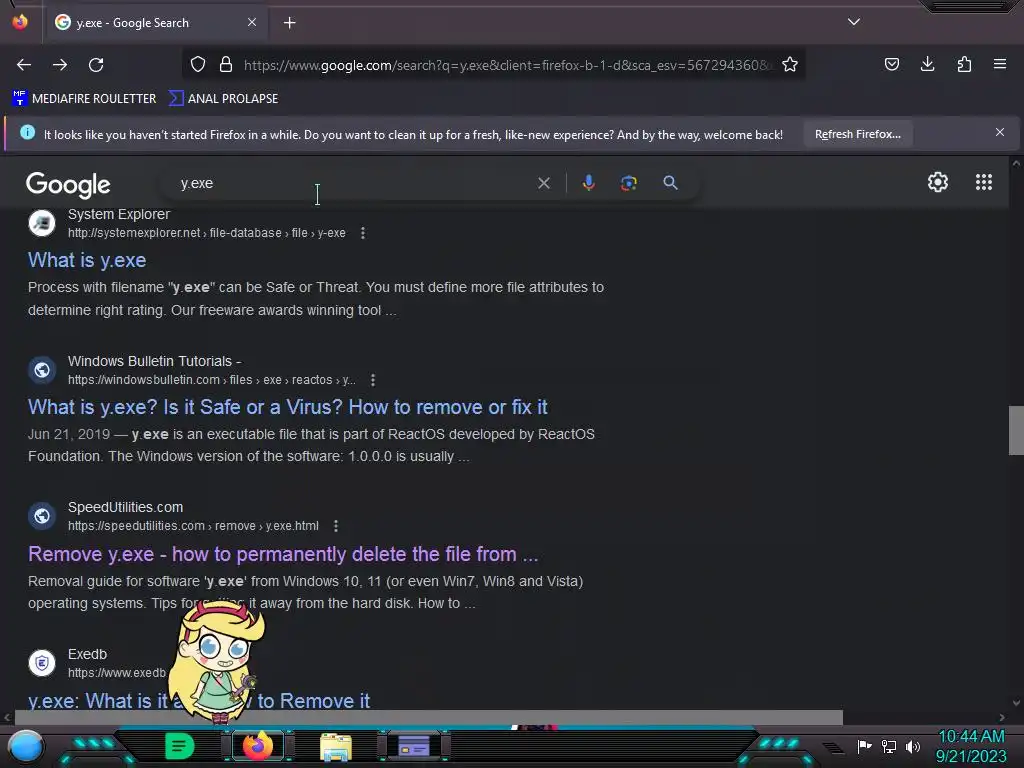Go back to the previous page
The height and width of the screenshot is (768, 1024).
coord(24,65)
